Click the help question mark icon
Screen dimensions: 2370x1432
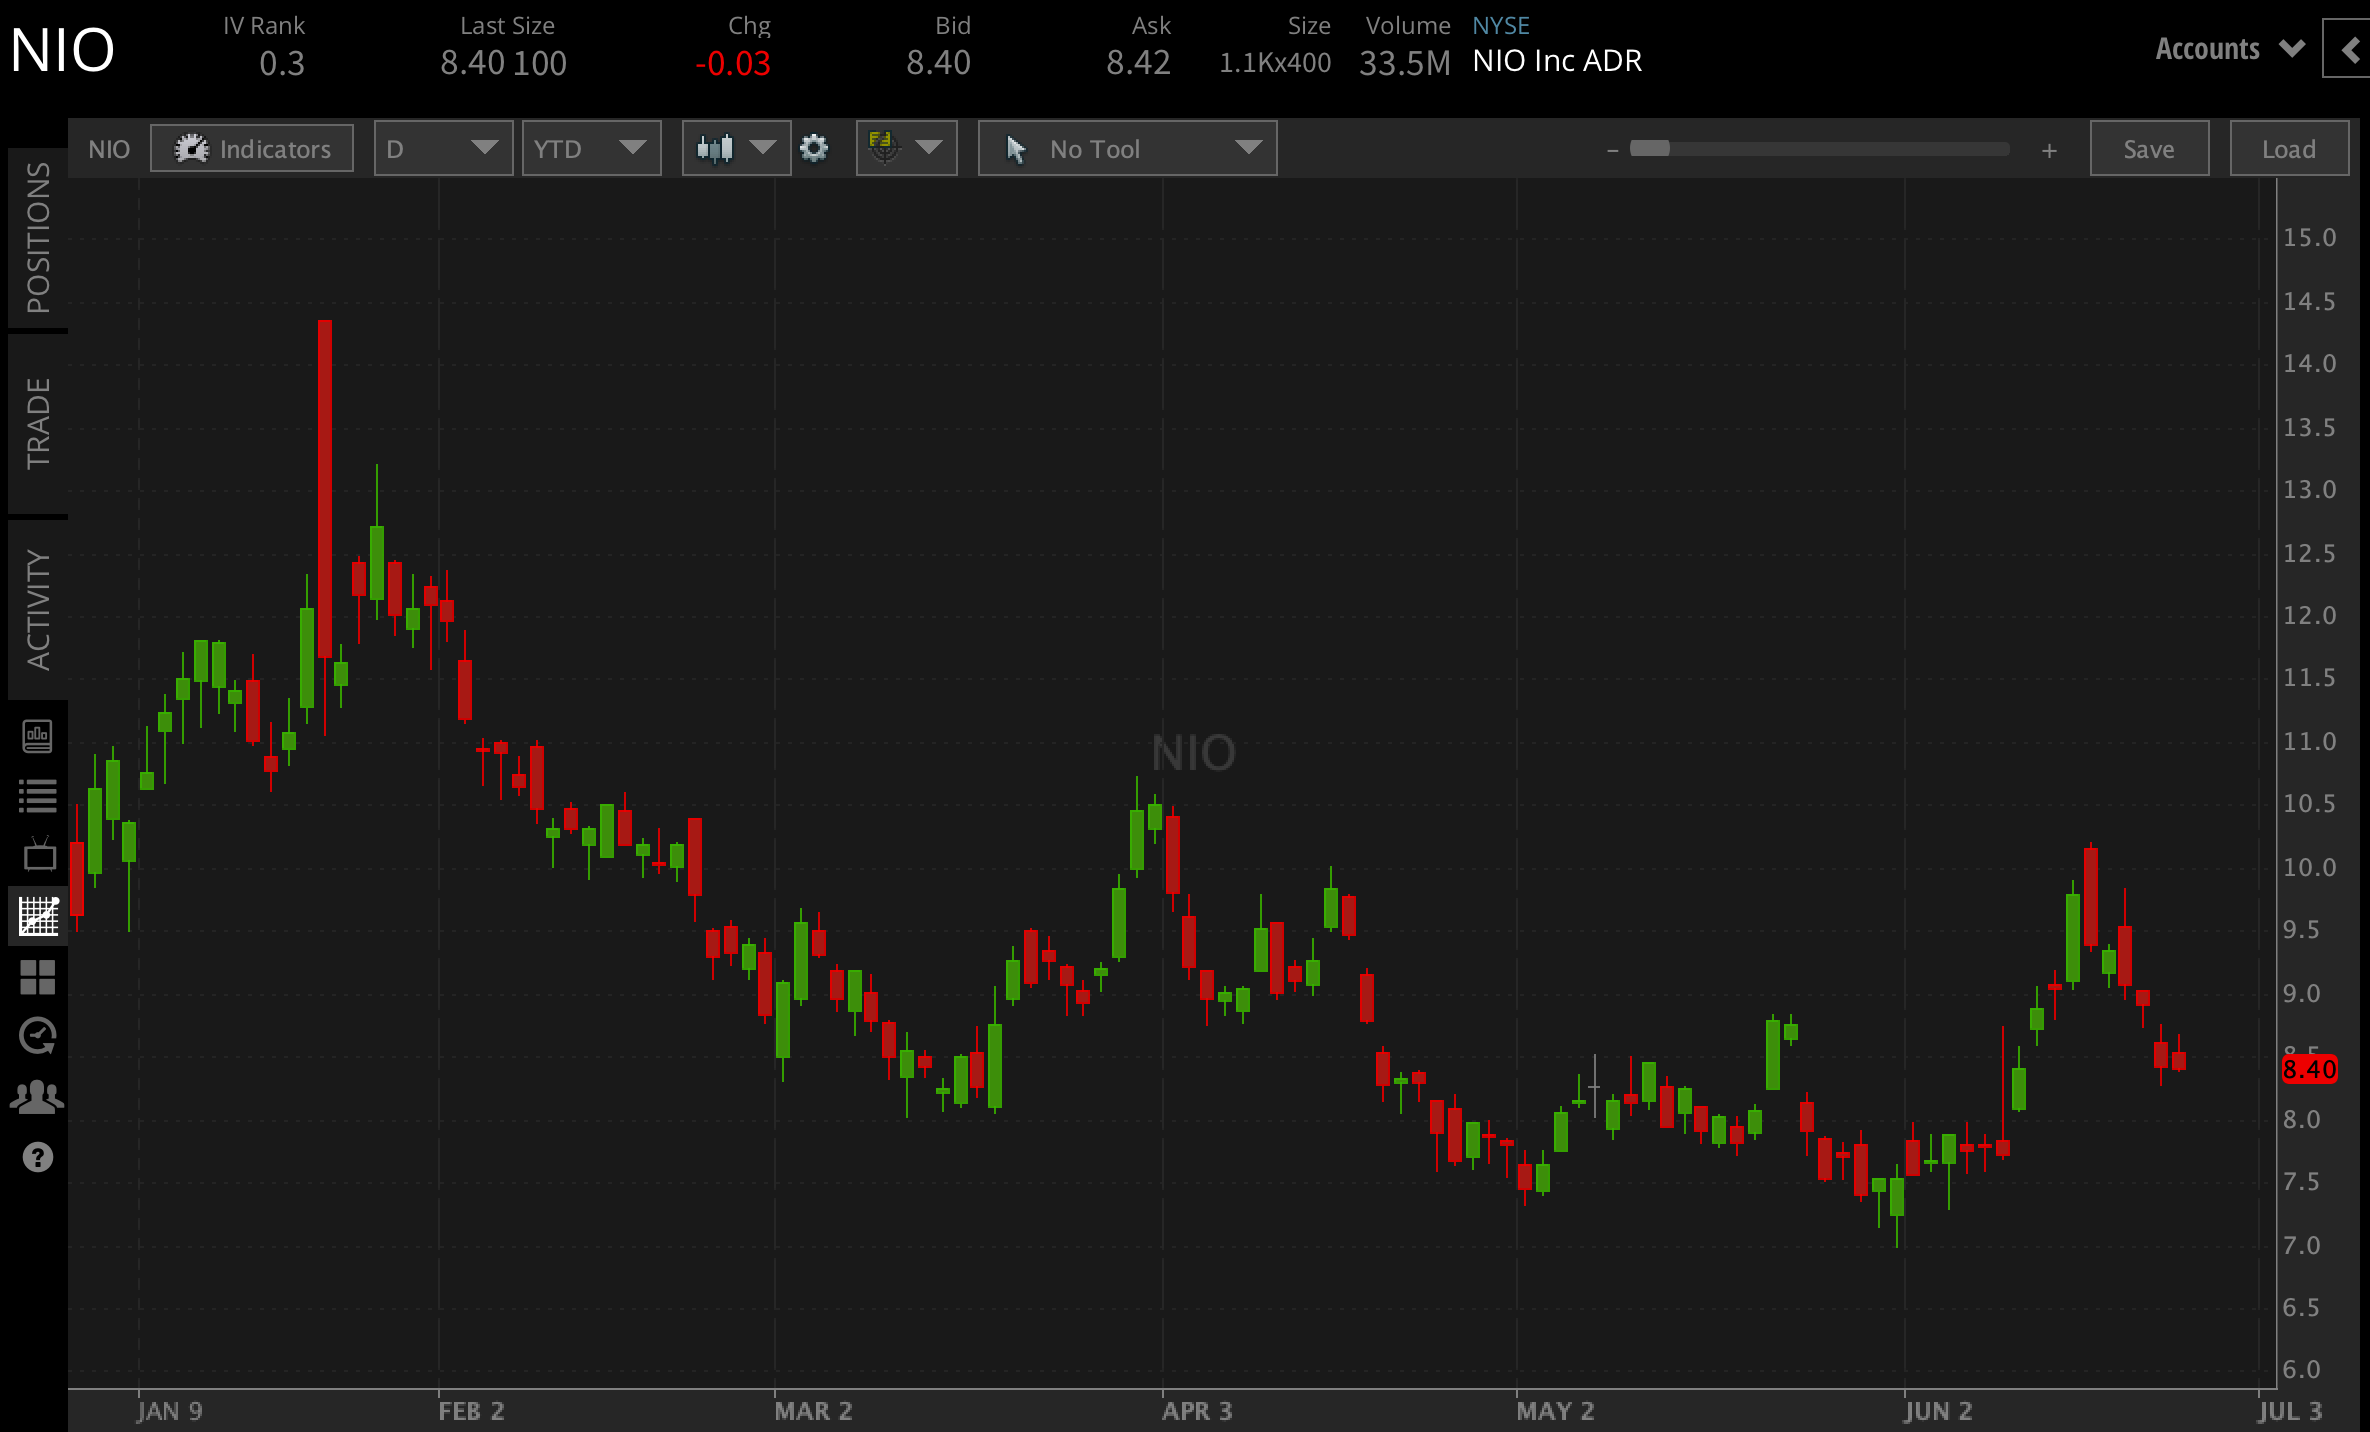[x=39, y=1157]
